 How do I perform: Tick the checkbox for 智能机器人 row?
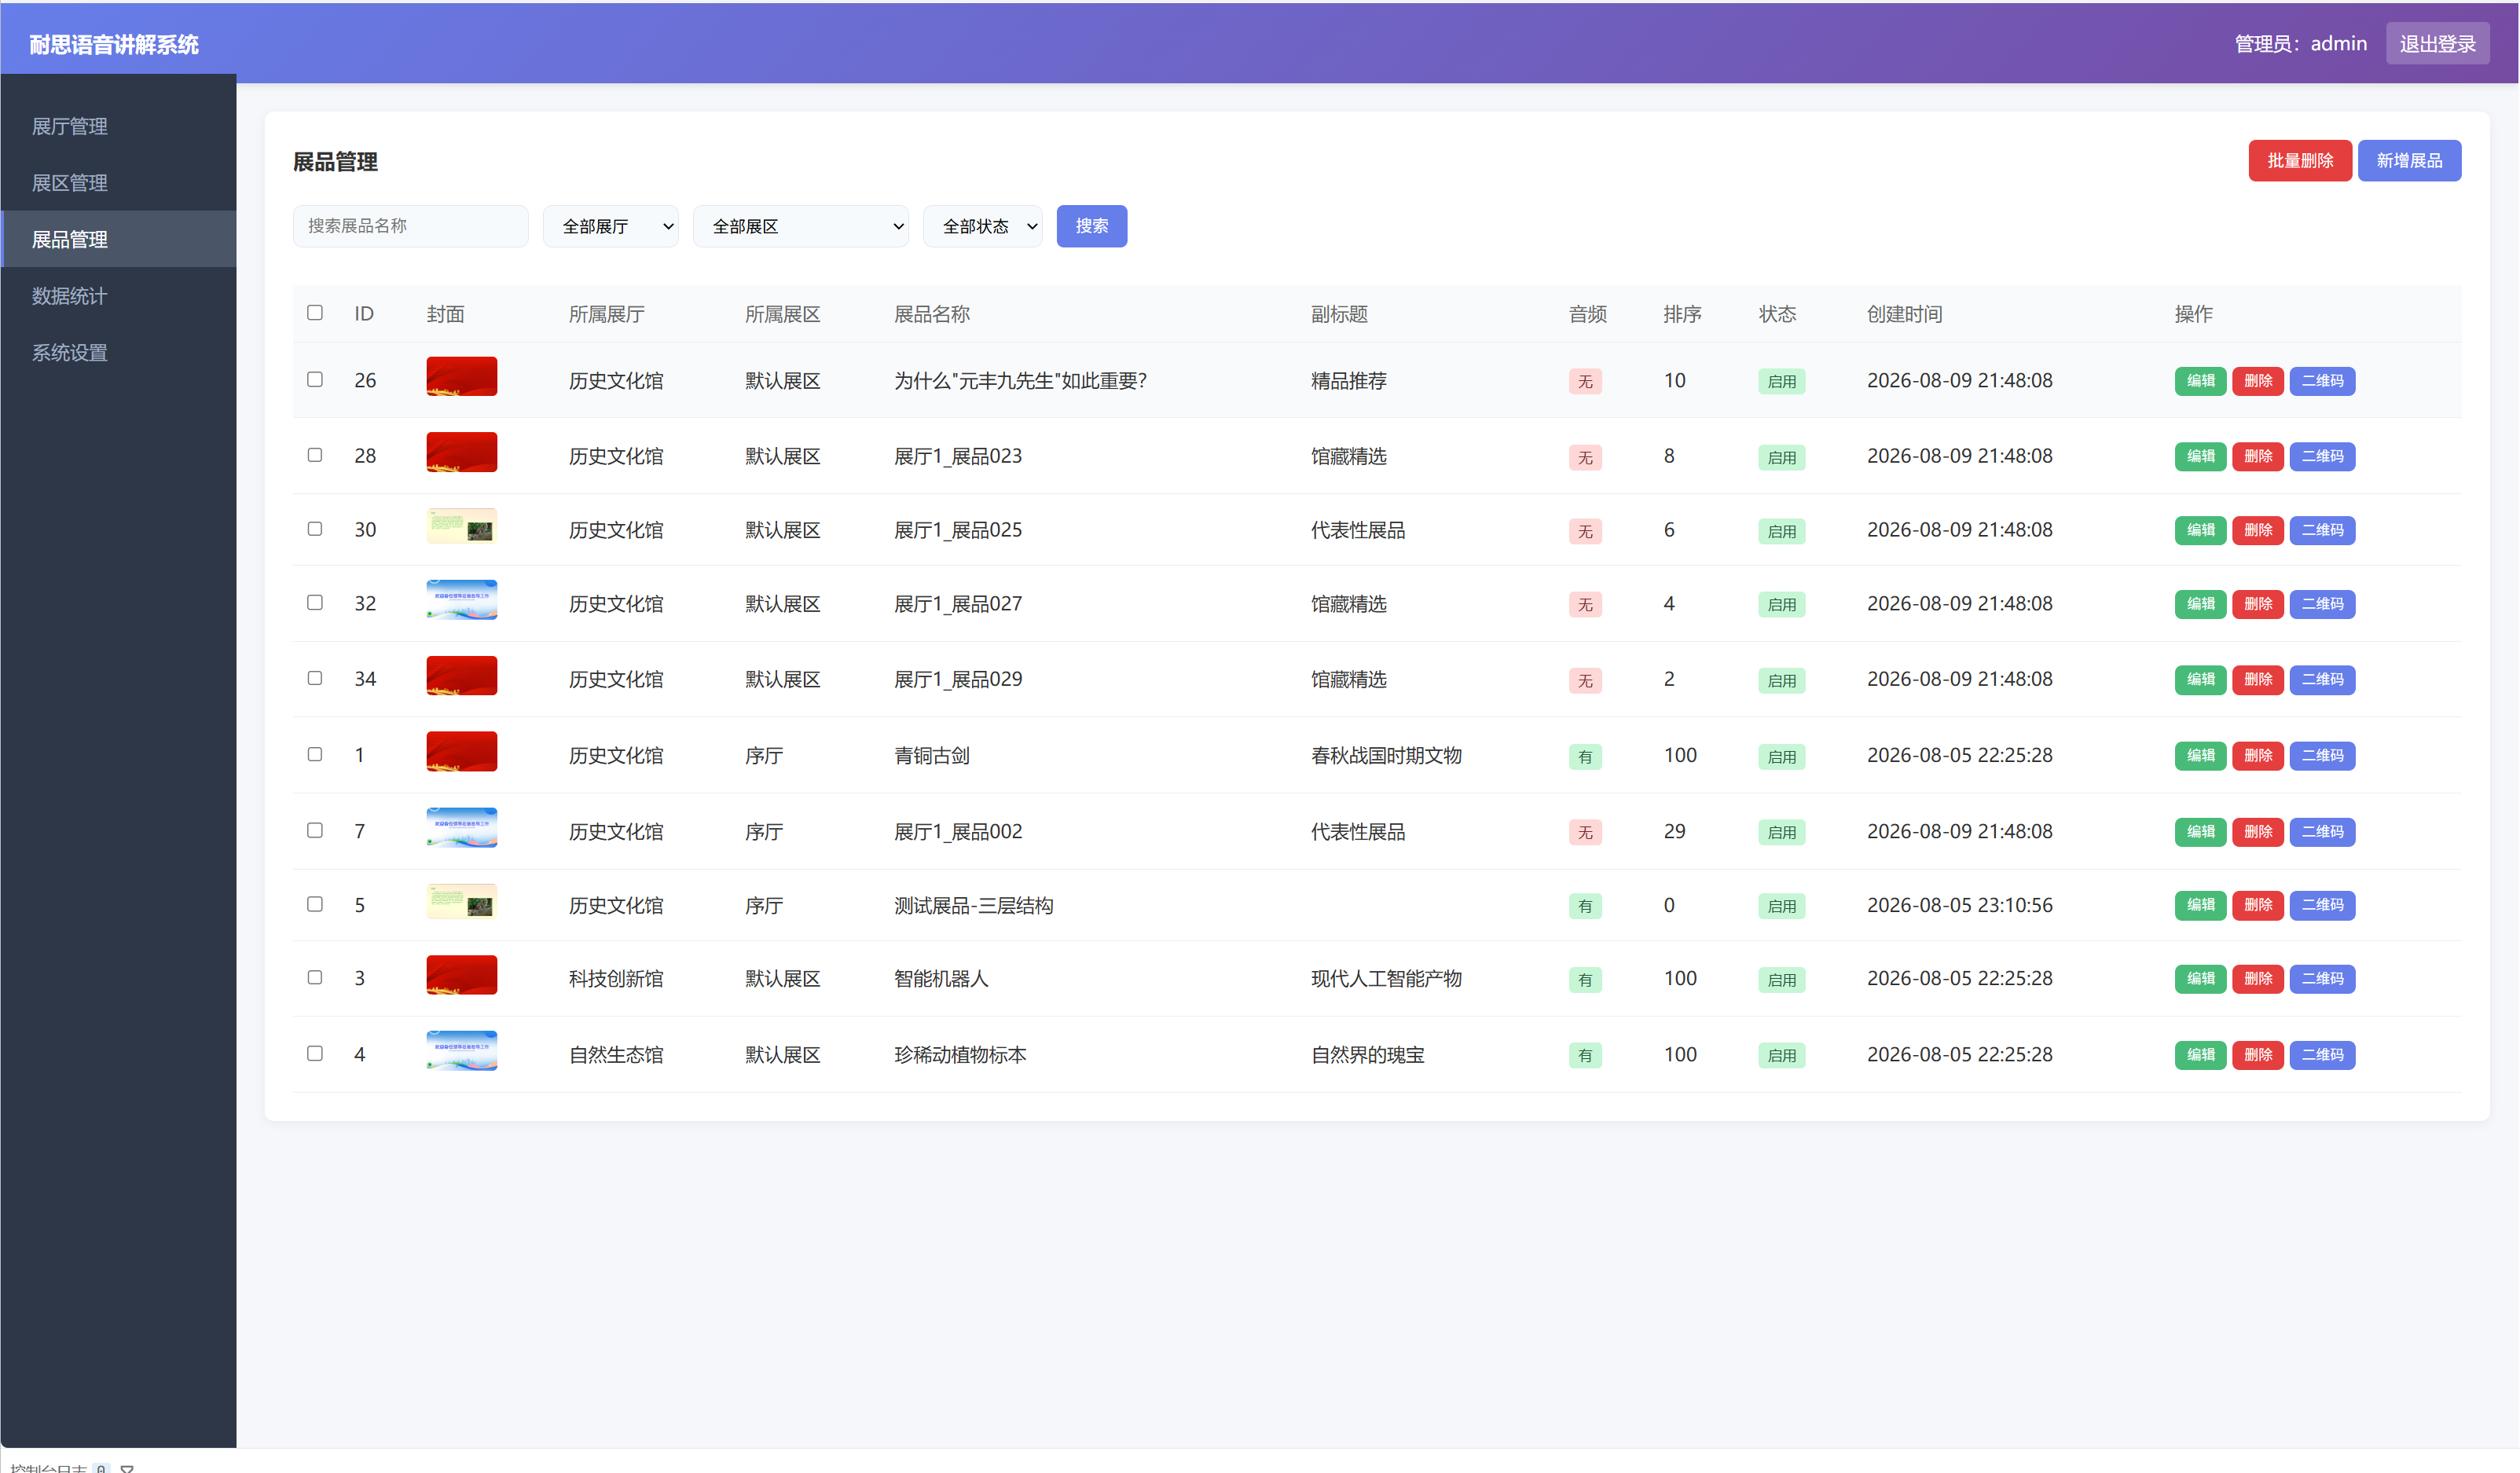315,978
